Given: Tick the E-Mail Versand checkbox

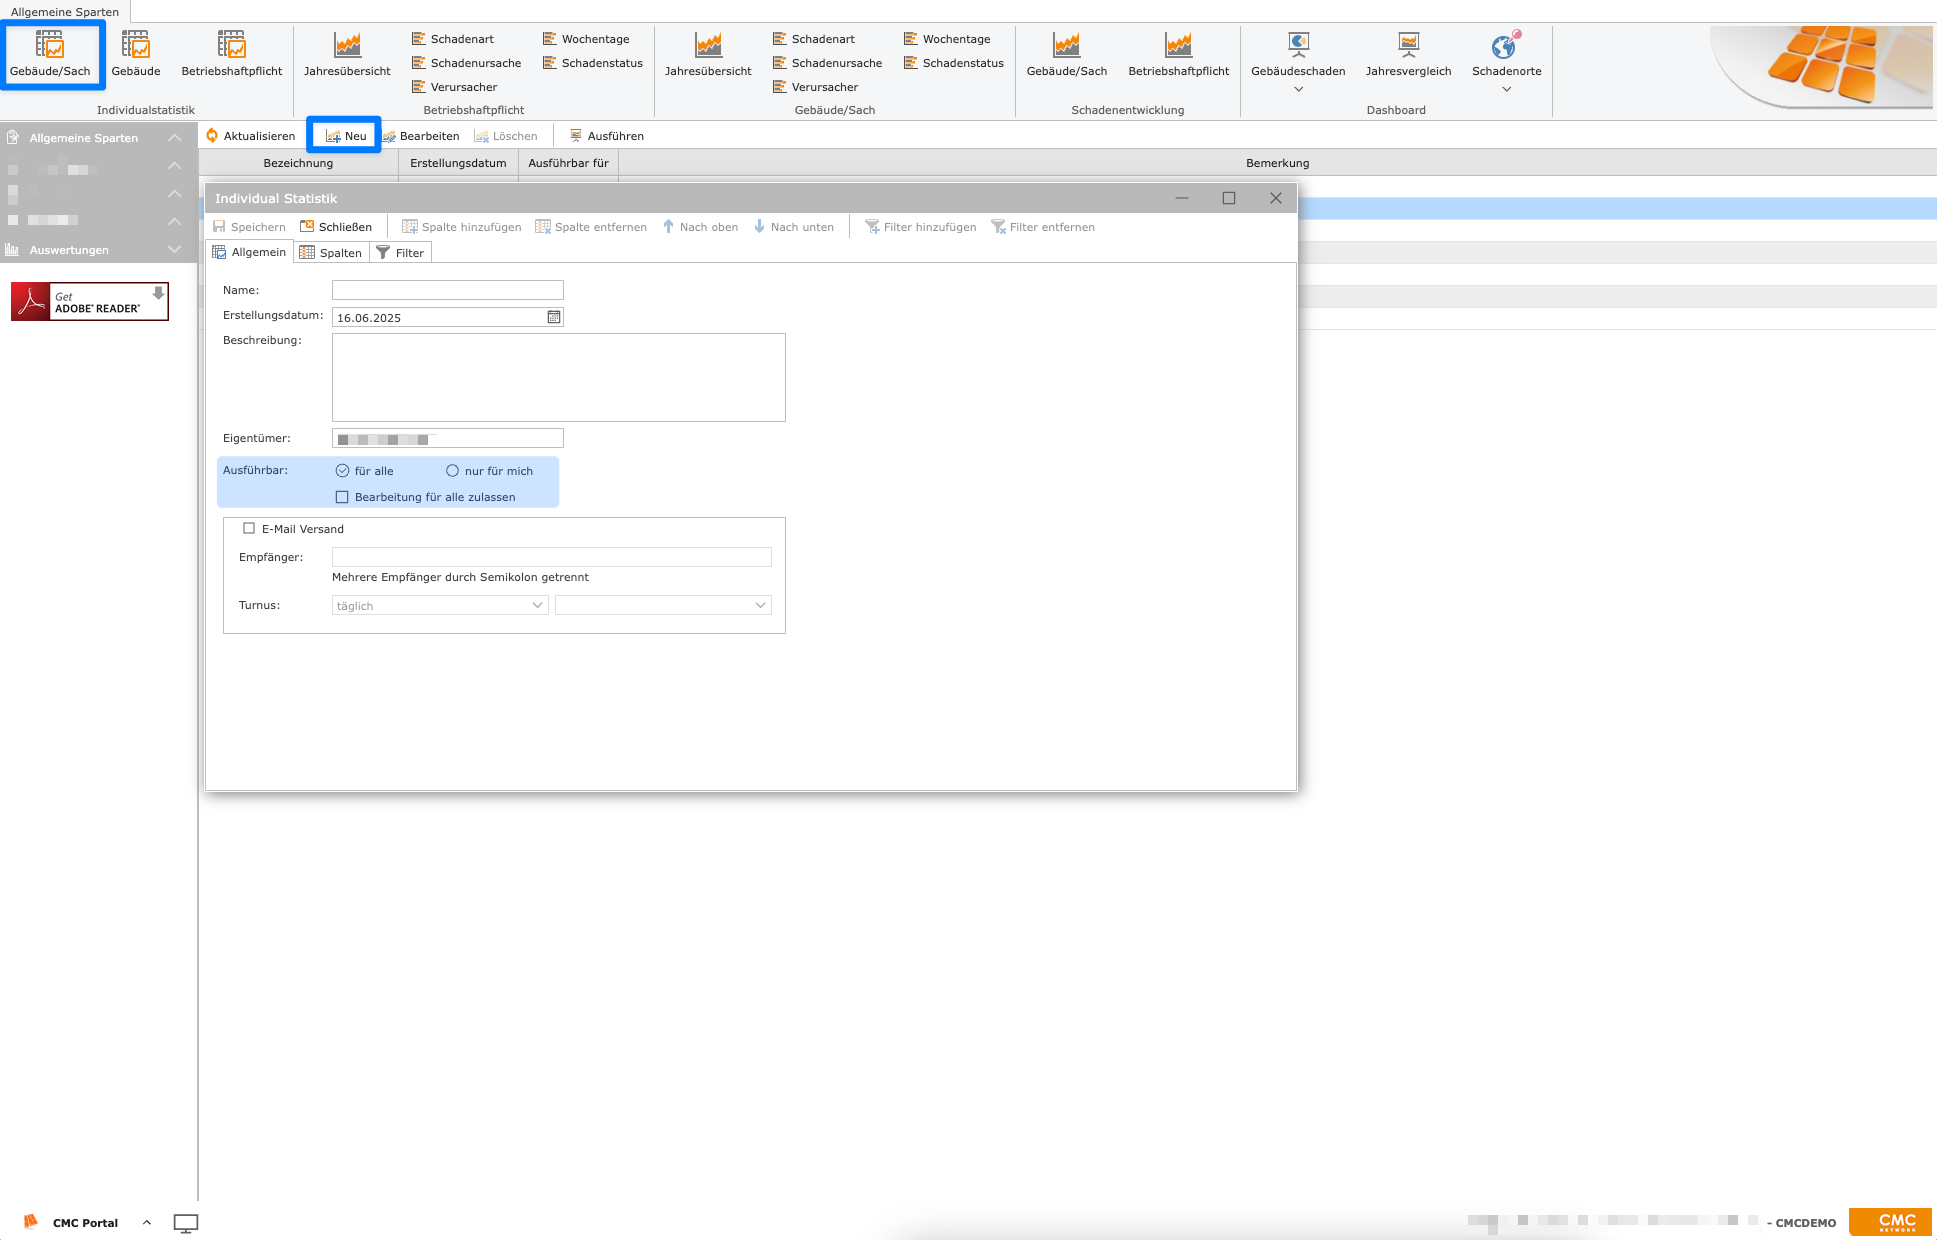Looking at the screenshot, I should click(x=249, y=529).
